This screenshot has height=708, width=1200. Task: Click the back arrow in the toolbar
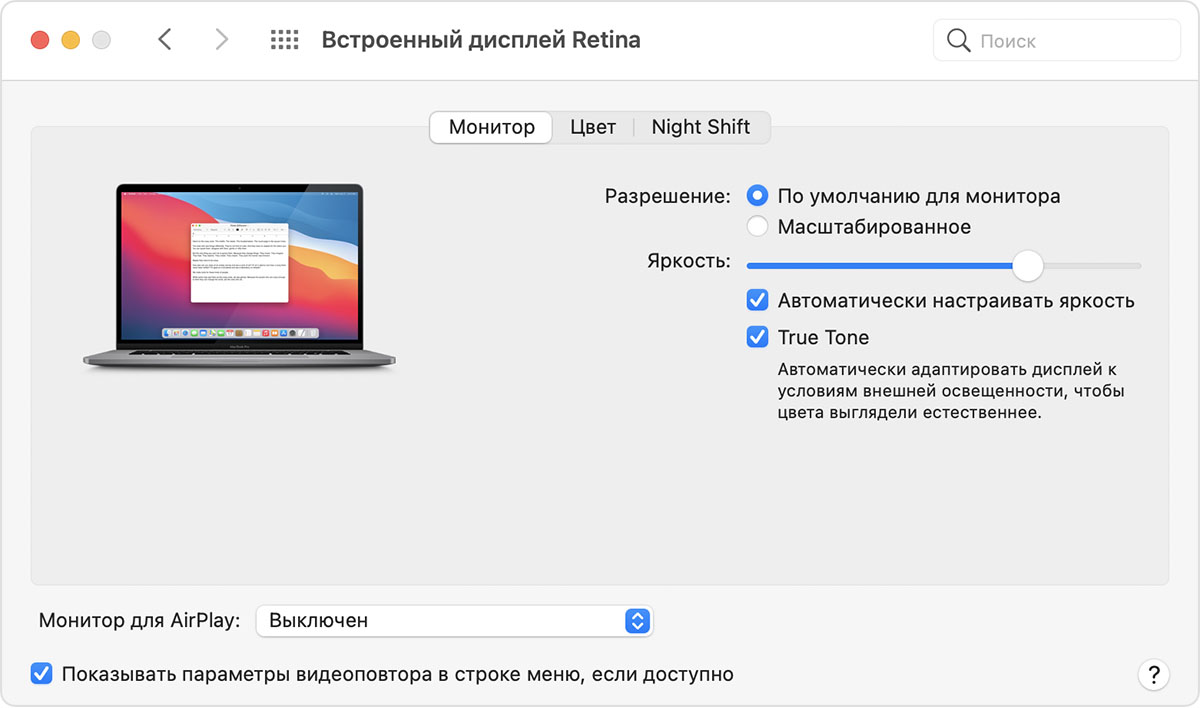point(166,40)
